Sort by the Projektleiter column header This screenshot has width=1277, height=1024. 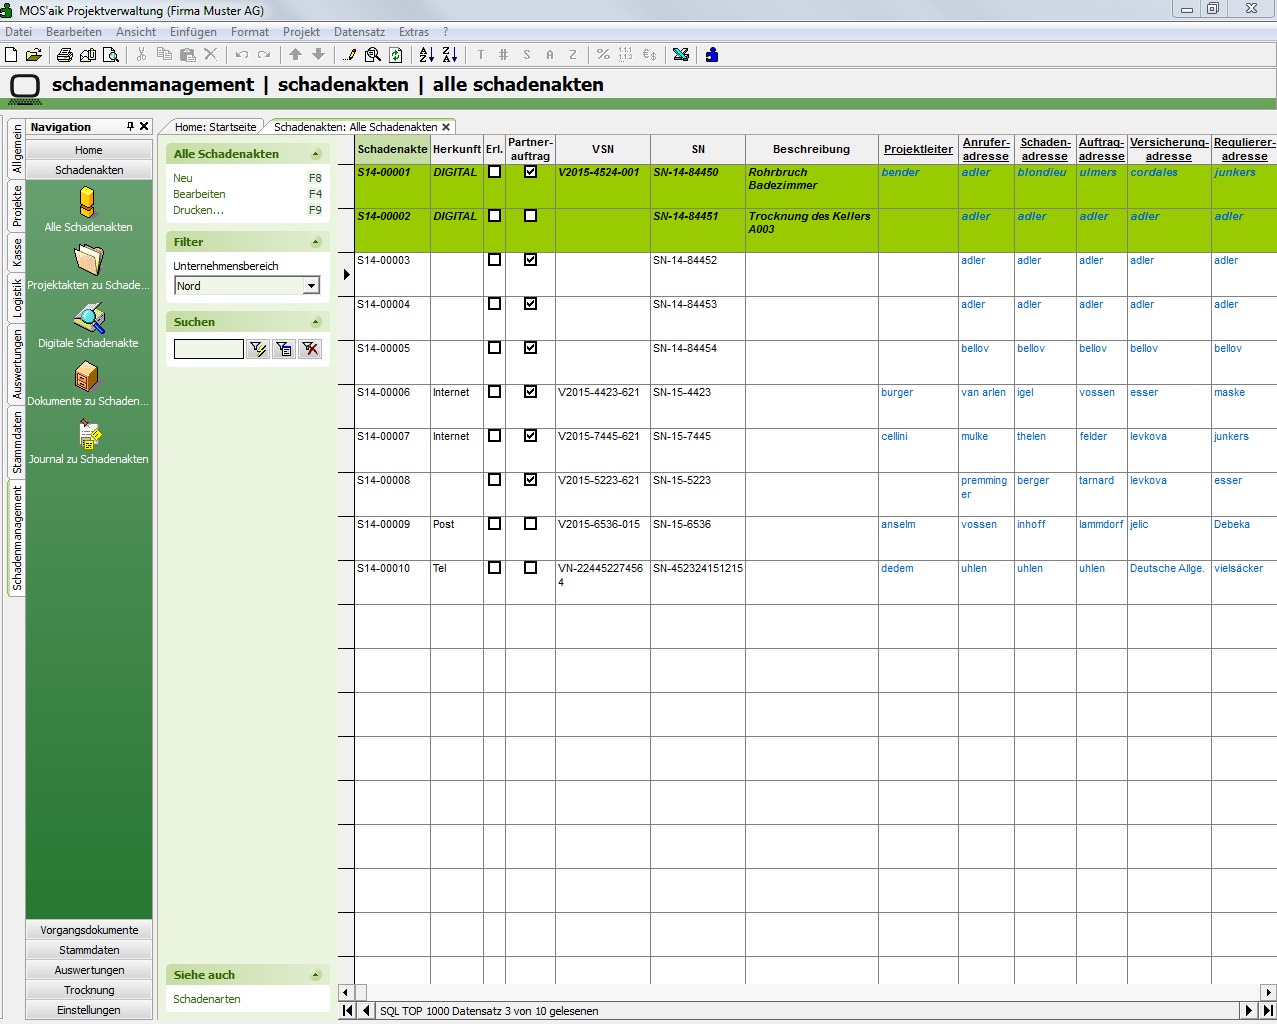click(x=918, y=149)
